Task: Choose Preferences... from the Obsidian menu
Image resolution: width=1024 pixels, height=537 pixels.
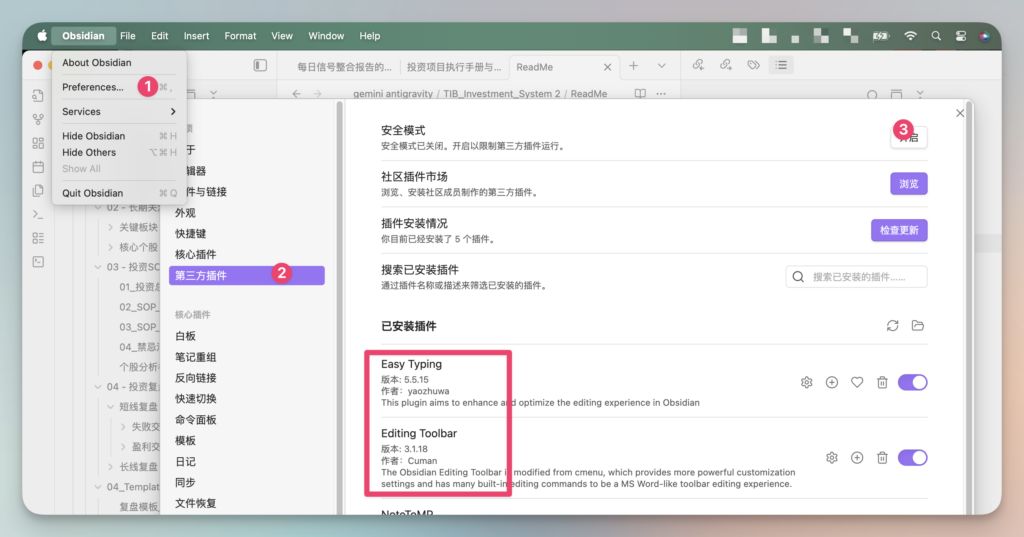Action: 93,87
